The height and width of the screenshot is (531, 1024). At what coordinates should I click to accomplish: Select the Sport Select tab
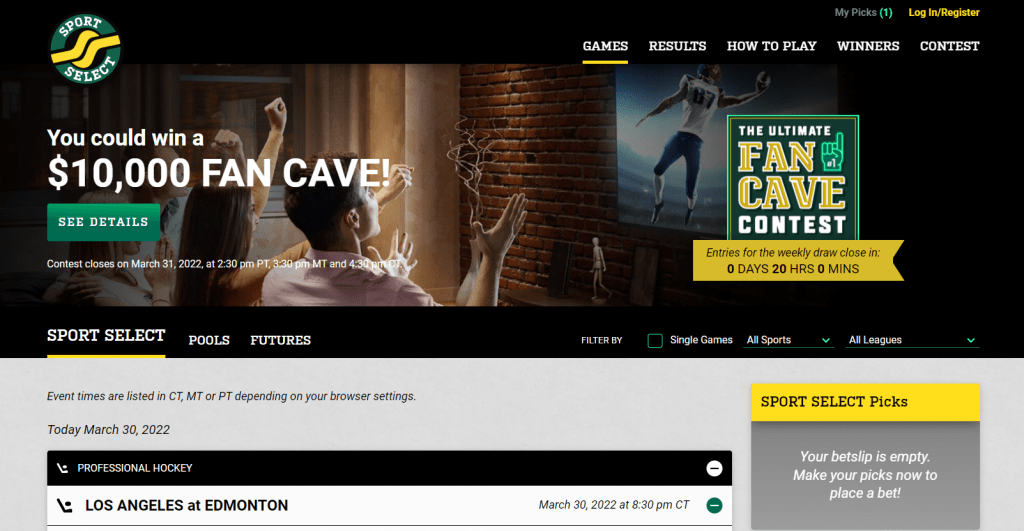click(x=106, y=336)
